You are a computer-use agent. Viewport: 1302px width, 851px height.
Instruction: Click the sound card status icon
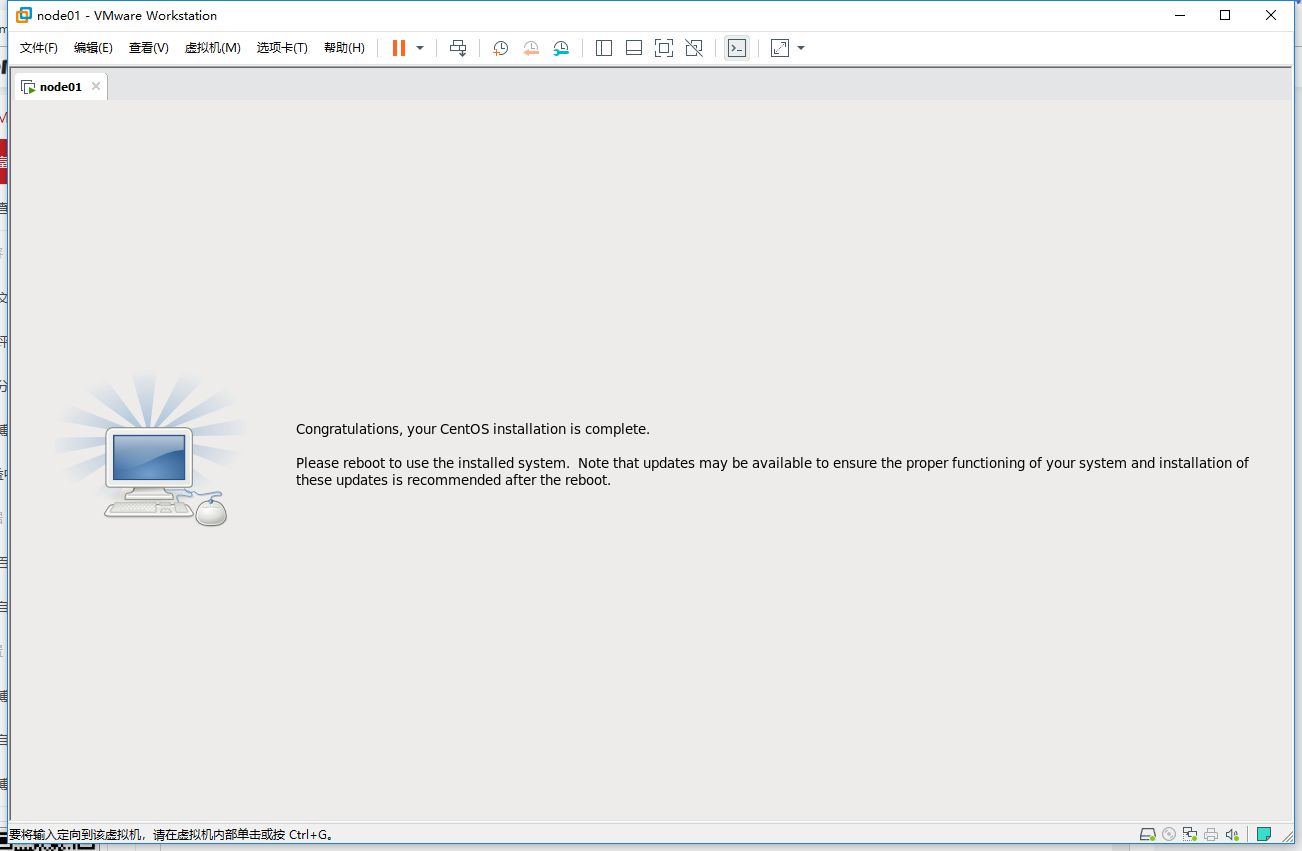pyautogui.click(x=1232, y=834)
